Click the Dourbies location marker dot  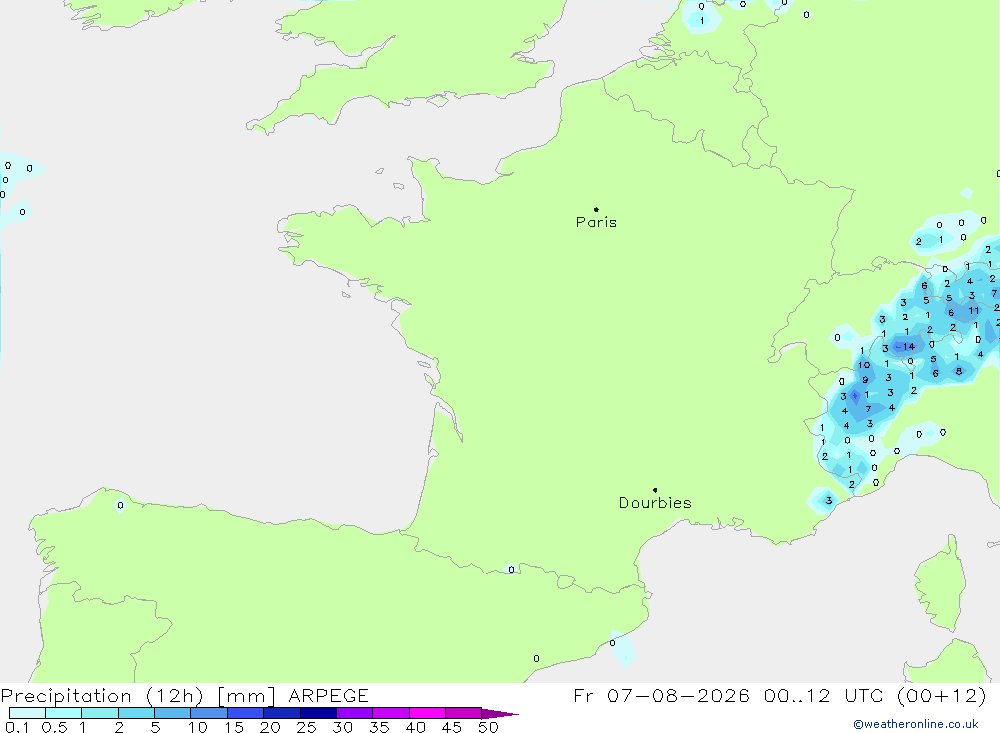[655, 490]
